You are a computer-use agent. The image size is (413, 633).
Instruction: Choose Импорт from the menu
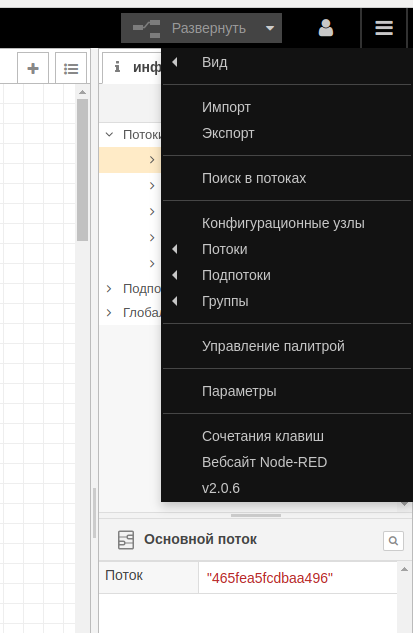[x=287, y=107]
